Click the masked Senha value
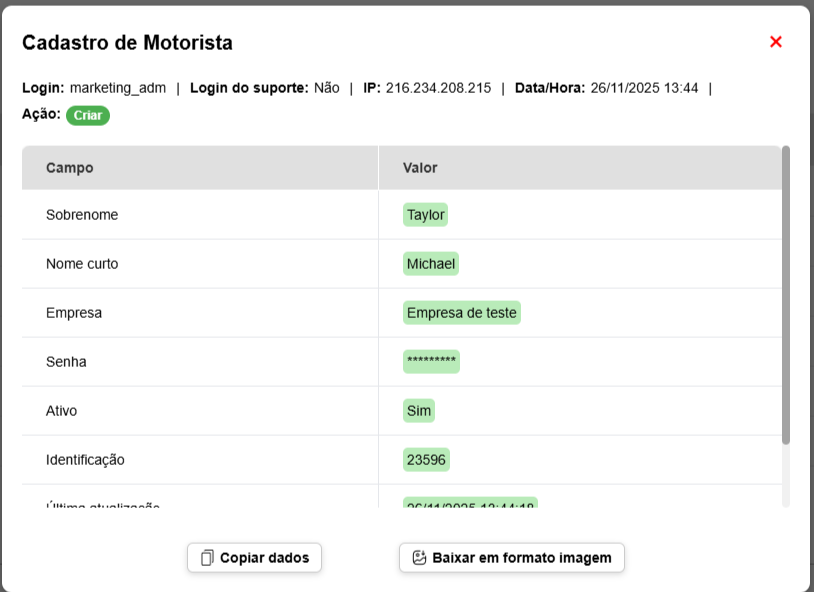Screen dimensions: 814x592 (431, 362)
